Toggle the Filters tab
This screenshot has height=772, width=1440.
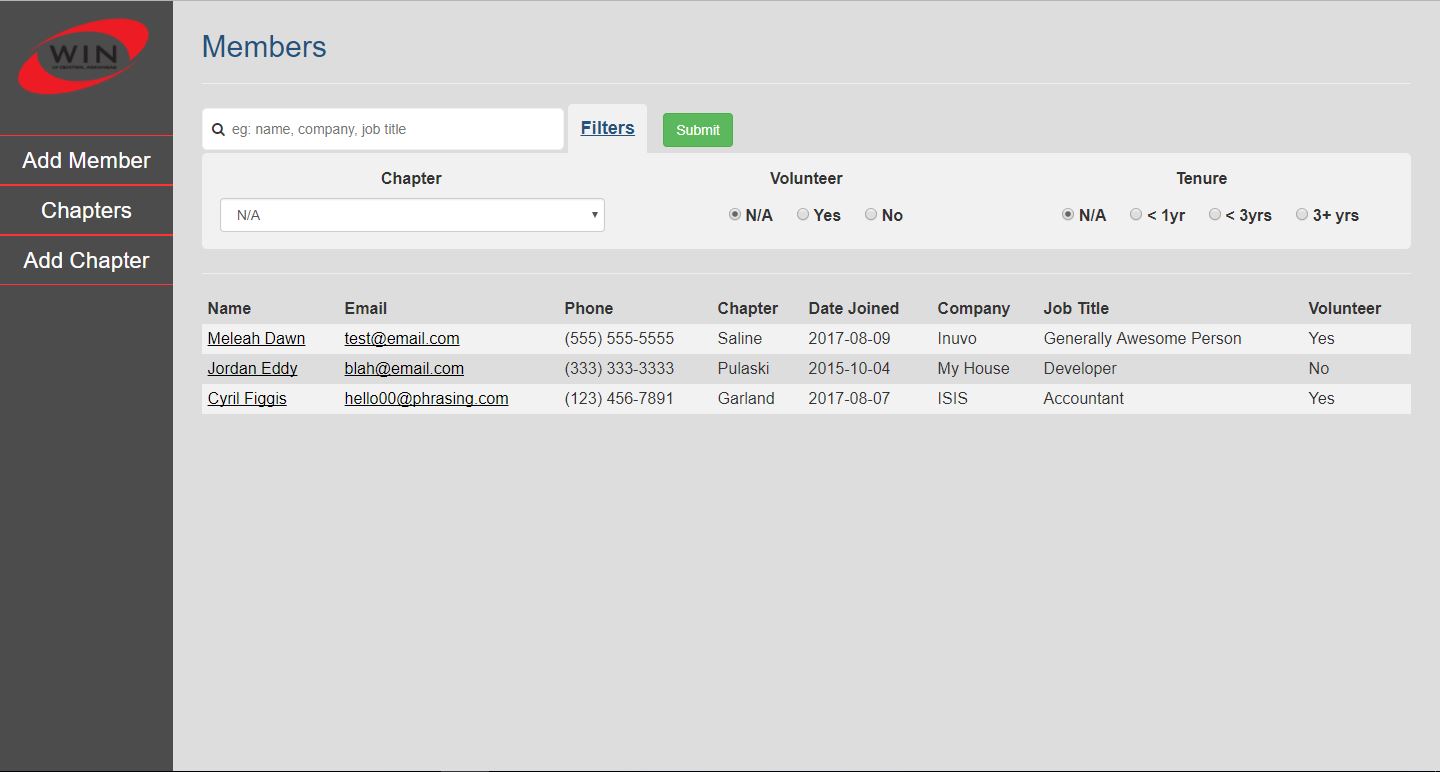pos(607,128)
